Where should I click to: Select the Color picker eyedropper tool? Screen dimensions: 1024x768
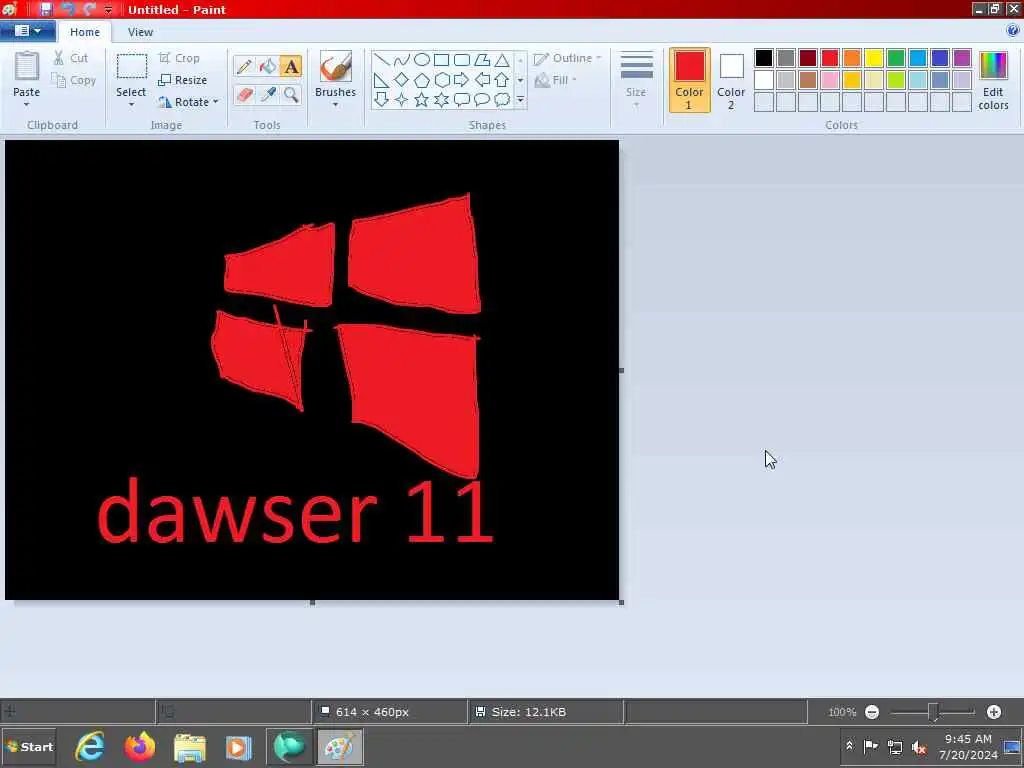[x=268, y=95]
